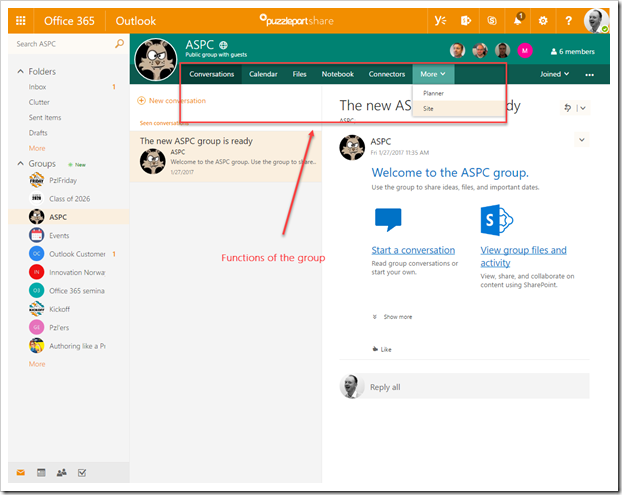Image resolution: width=622 pixels, height=495 pixels.
Task: Open the help question mark
Action: [x=568, y=21]
